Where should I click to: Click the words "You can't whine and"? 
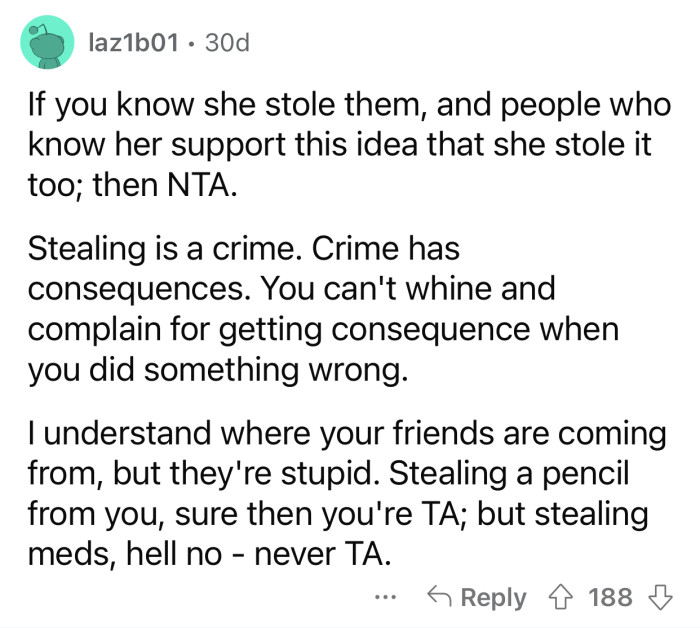tap(408, 289)
